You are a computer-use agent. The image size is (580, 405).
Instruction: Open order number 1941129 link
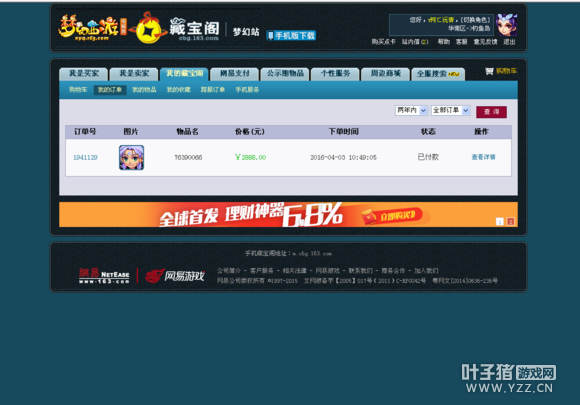coord(85,158)
